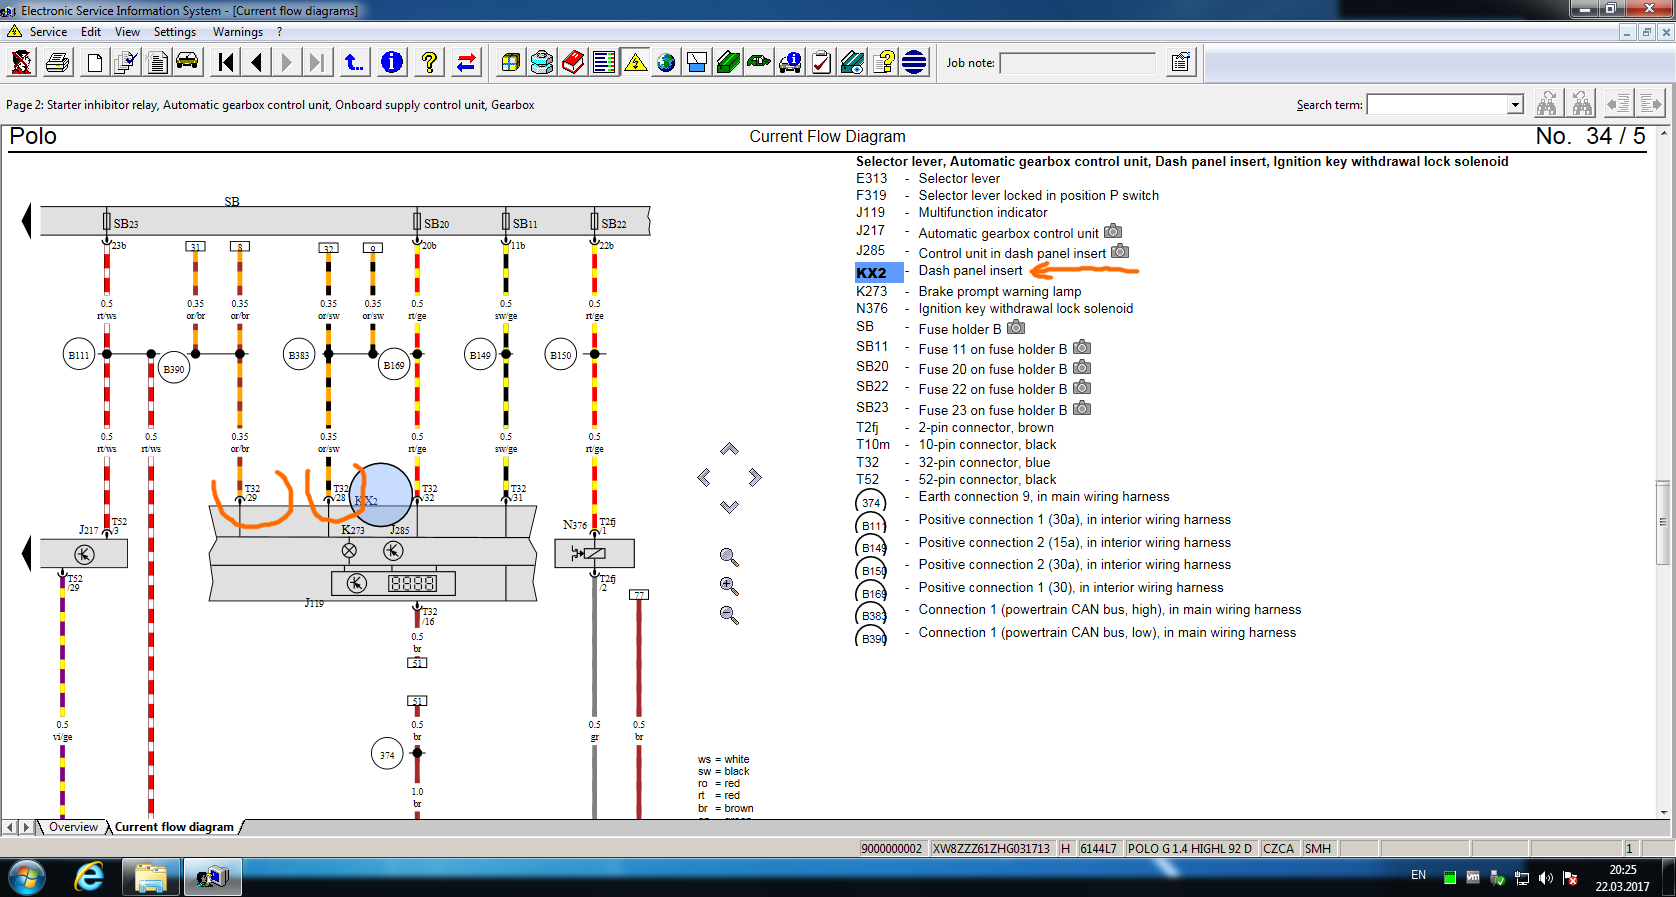The image size is (1676, 897).
Task: Click the green car toolbar icon
Action: pyautogui.click(x=759, y=63)
